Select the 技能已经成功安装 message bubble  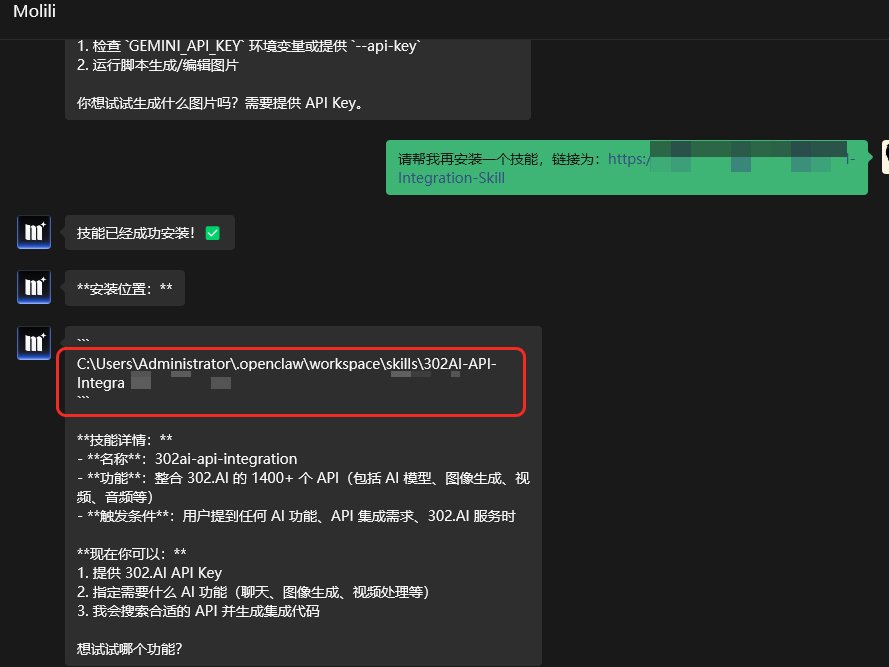pyautogui.click(x=149, y=232)
